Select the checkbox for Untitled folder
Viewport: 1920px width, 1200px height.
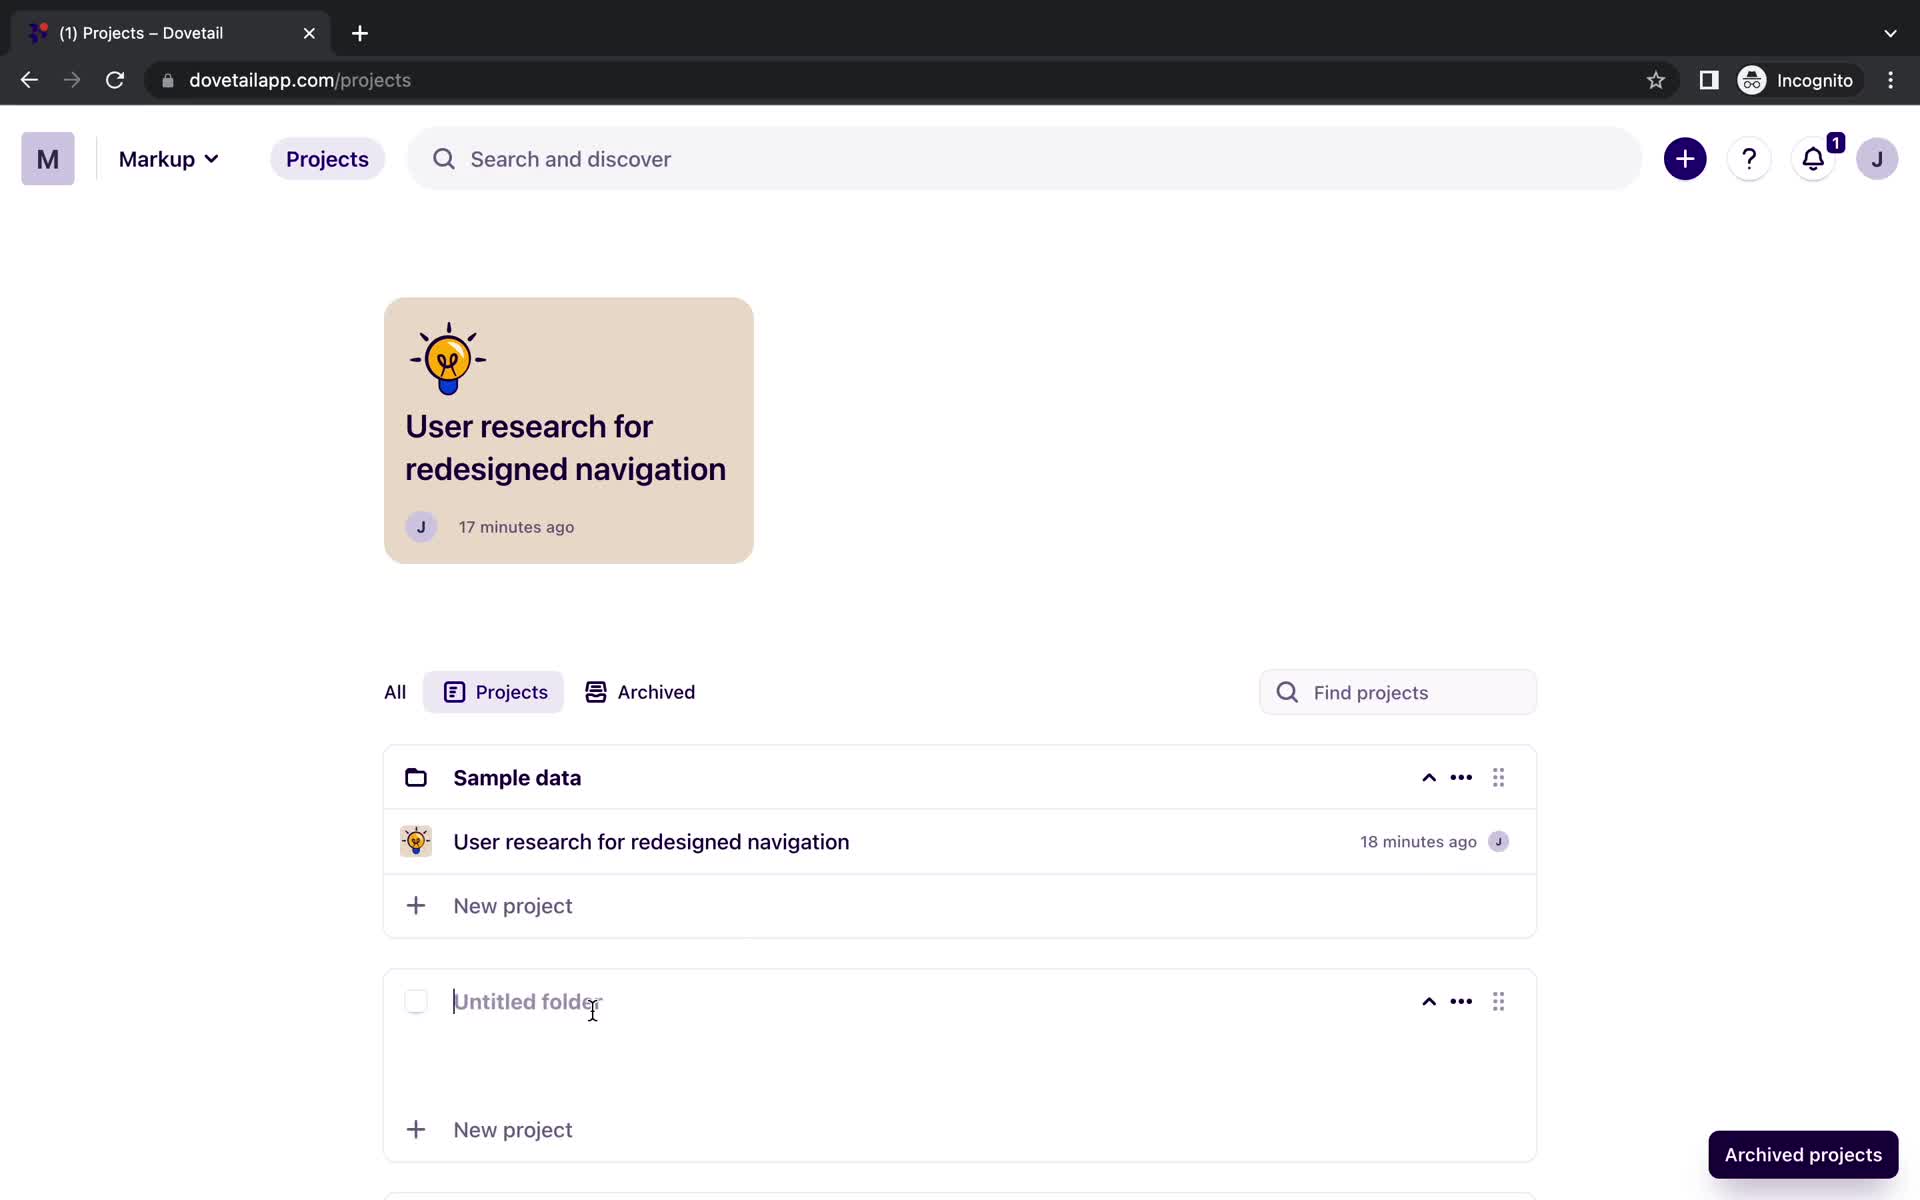point(416,1001)
